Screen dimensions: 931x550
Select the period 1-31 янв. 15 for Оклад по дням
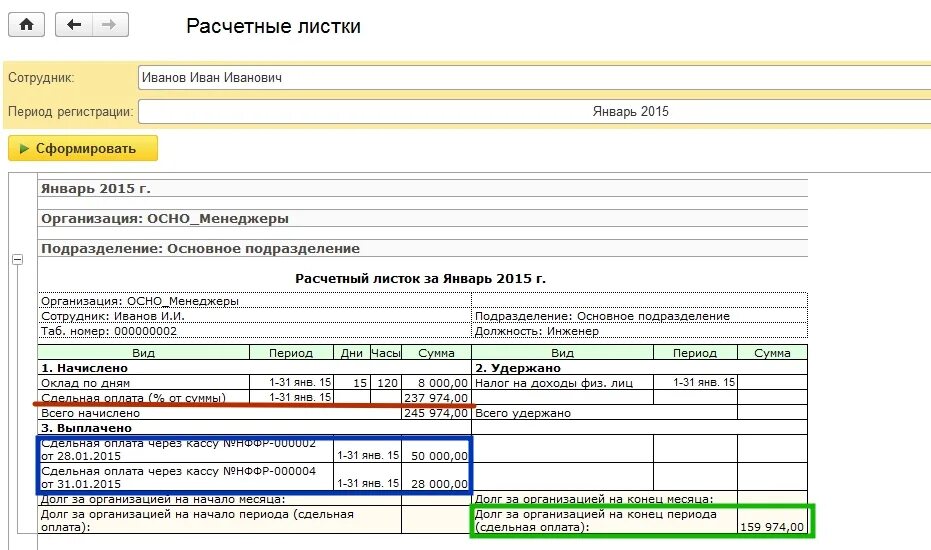(292, 383)
